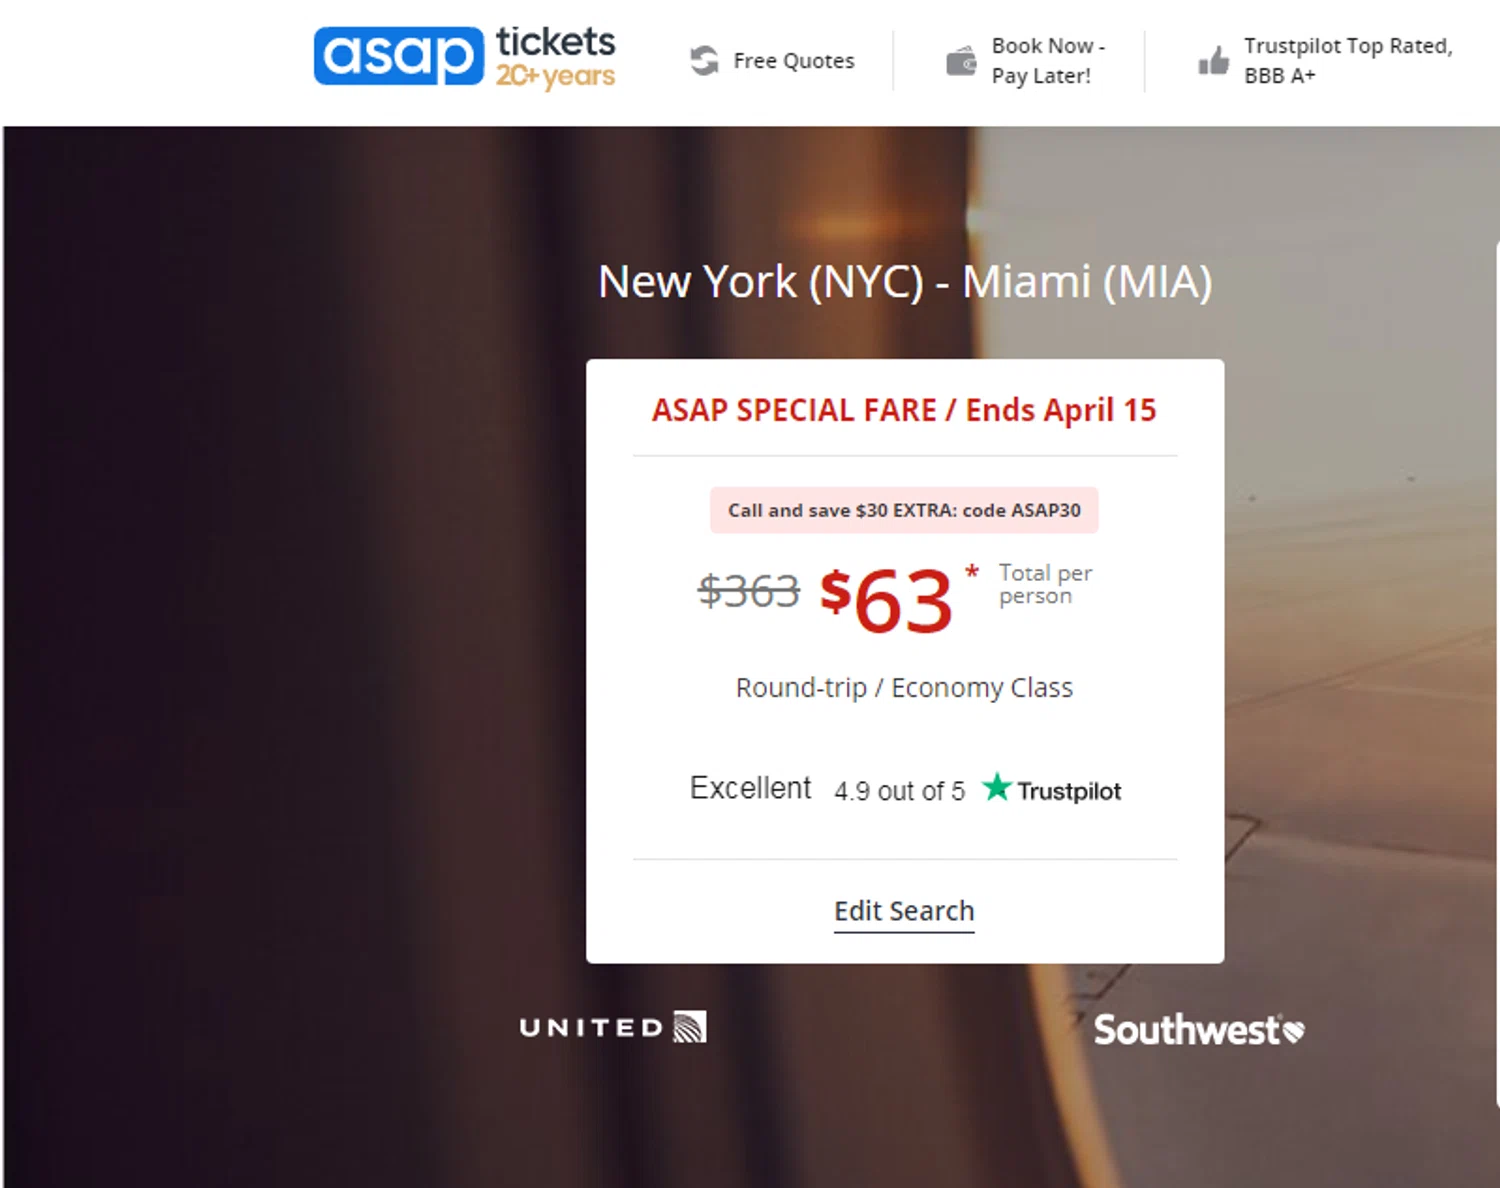Click the Round-trip / Economy Class label
This screenshot has height=1188, width=1500.
tap(904, 688)
